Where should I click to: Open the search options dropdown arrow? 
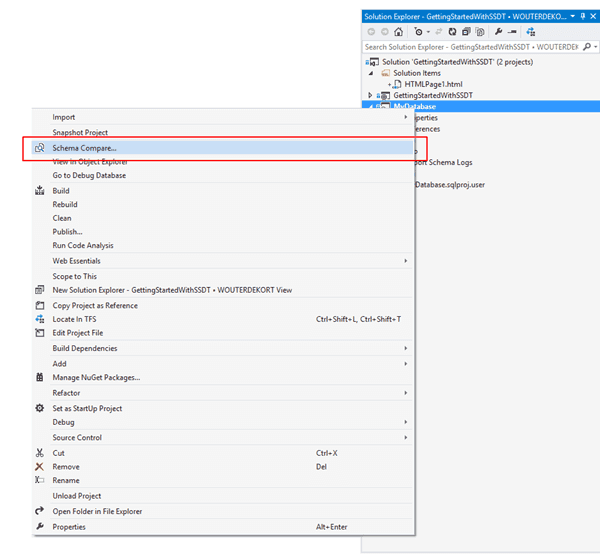595,47
